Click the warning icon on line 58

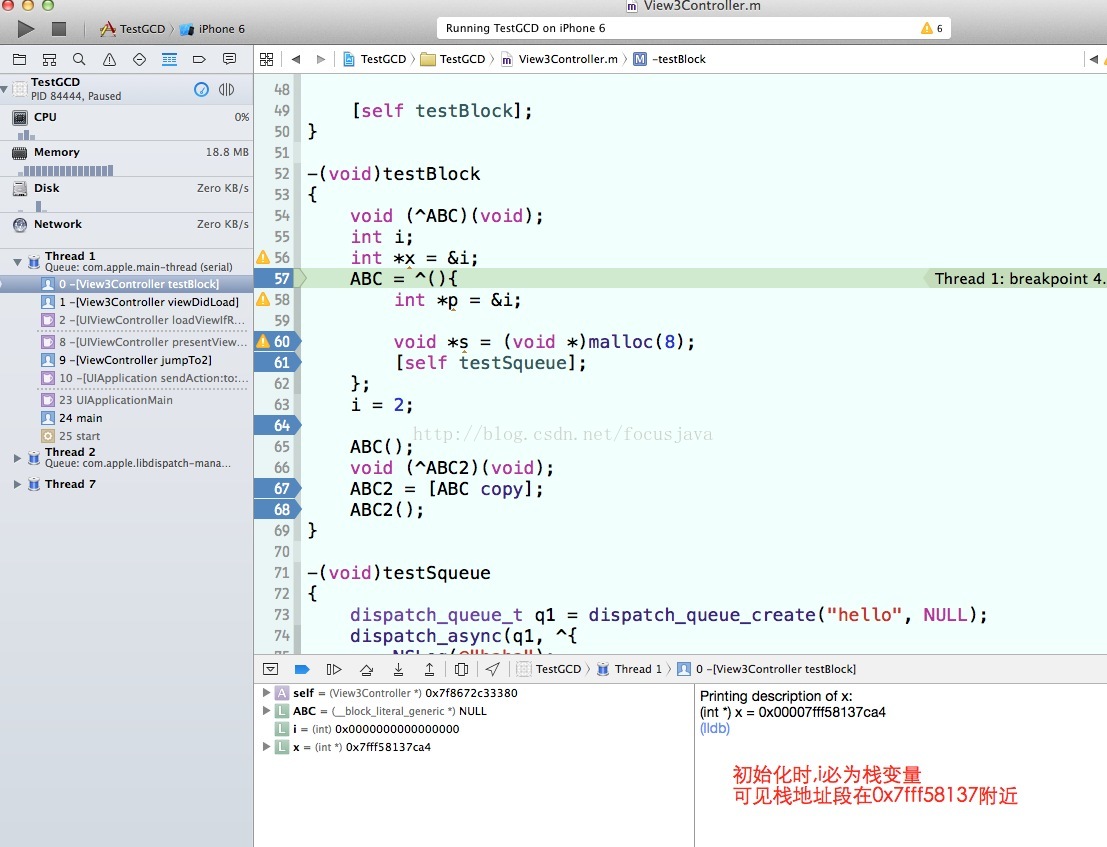(x=263, y=299)
